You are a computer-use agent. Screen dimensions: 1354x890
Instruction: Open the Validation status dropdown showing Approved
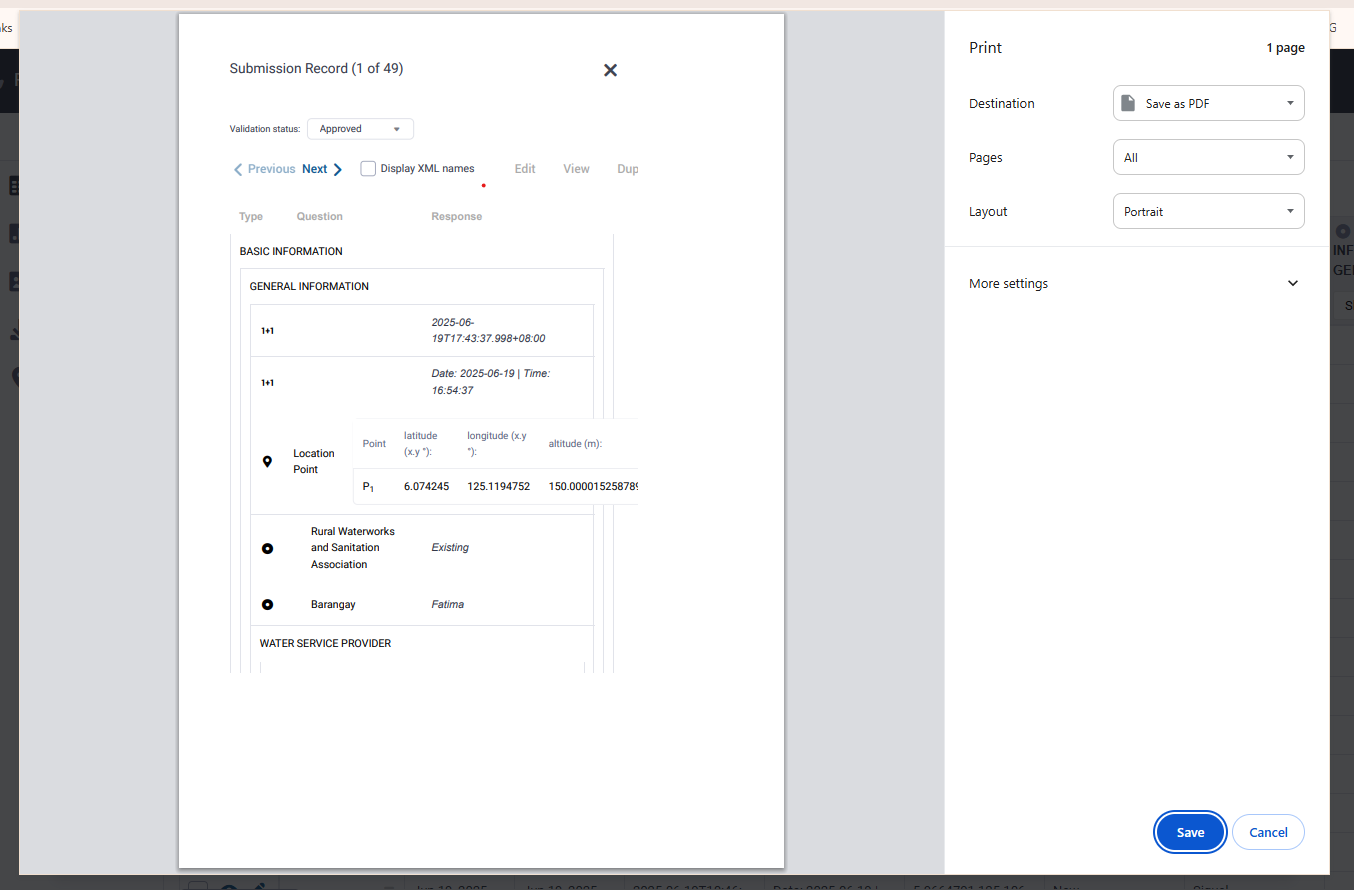click(x=360, y=128)
